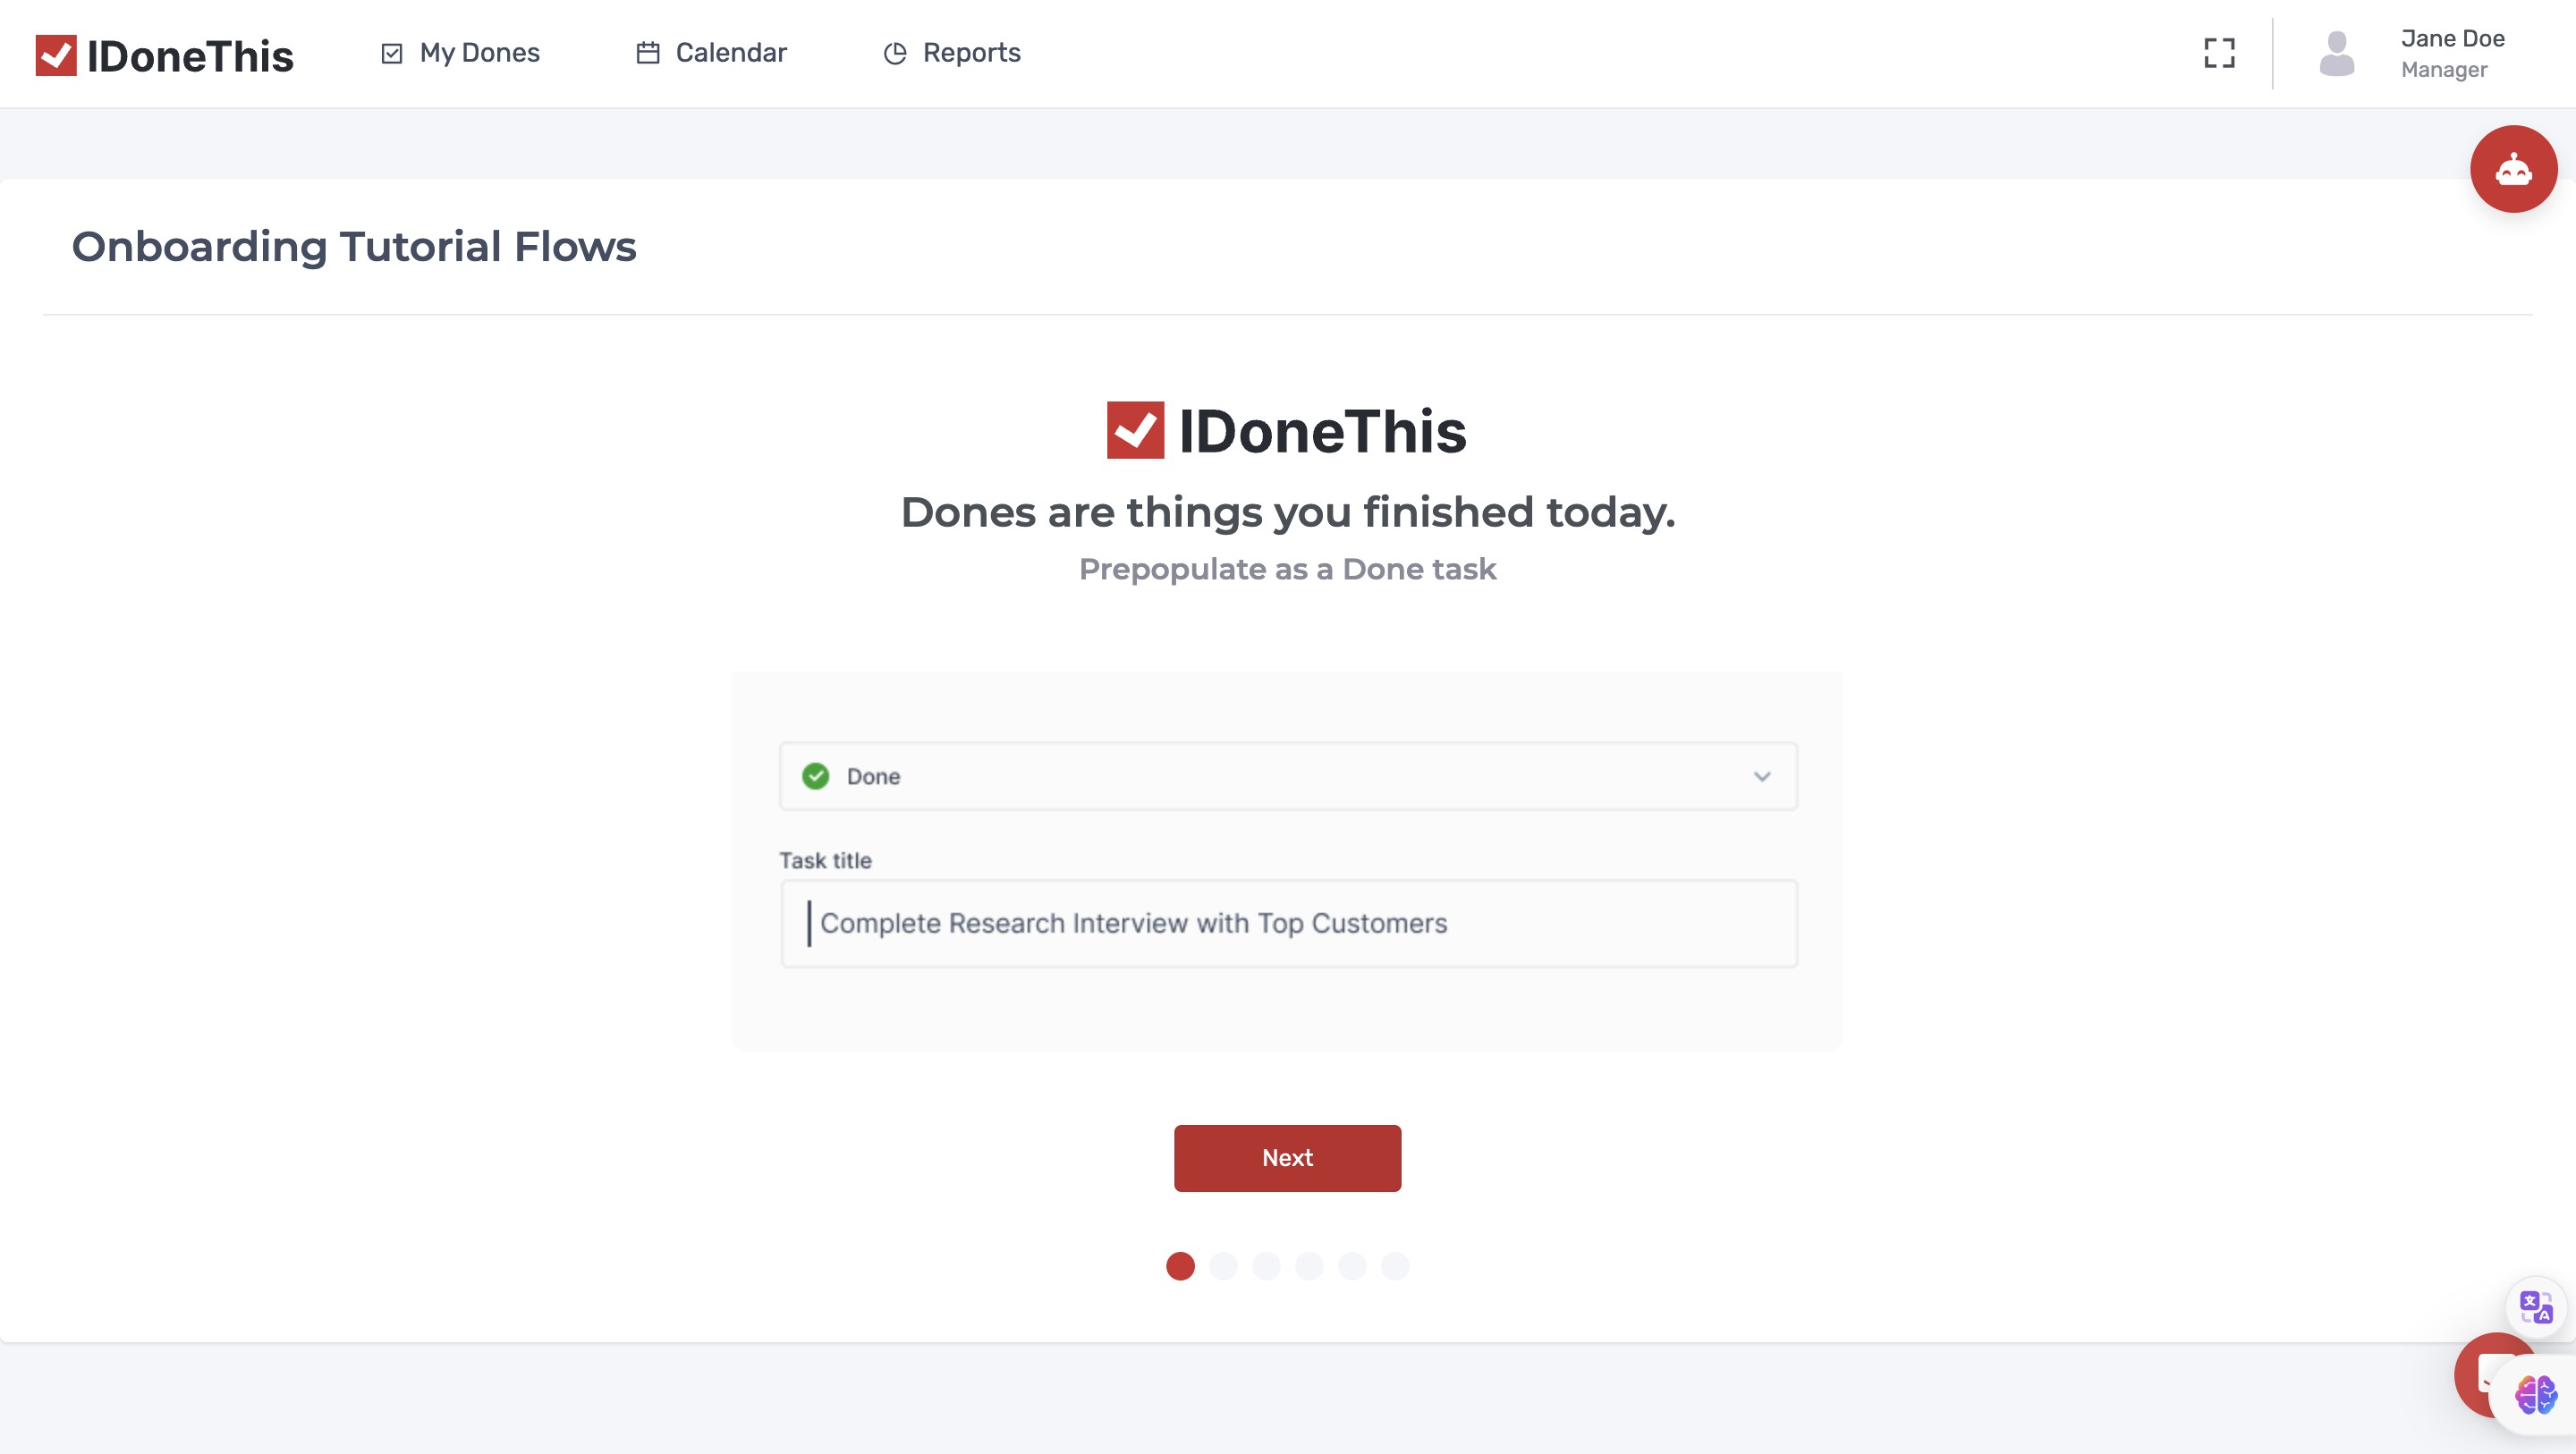Click the Reports pie chart icon
This screenshot has height=1454, width=2576.
point(895,53)
